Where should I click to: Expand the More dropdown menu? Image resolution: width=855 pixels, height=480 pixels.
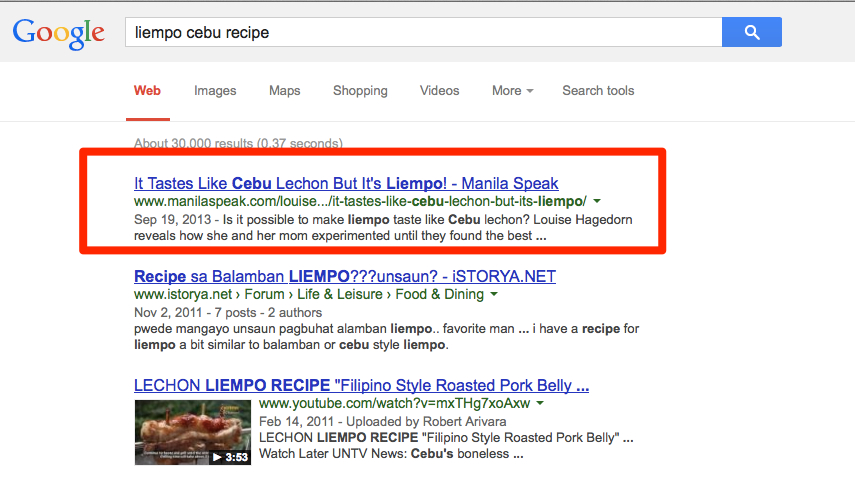click(512, 90)
